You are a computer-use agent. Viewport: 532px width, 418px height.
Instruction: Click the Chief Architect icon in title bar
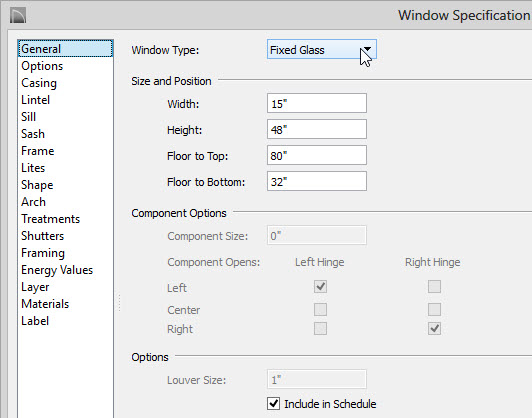tap(18, 16)
